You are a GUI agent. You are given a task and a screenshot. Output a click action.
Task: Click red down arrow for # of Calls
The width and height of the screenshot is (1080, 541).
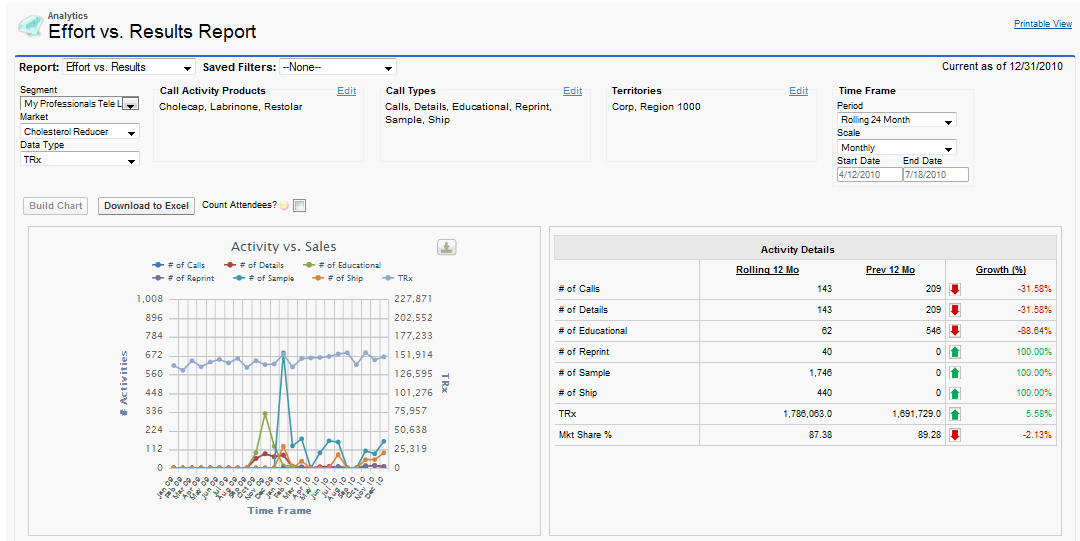click(954, 289)
